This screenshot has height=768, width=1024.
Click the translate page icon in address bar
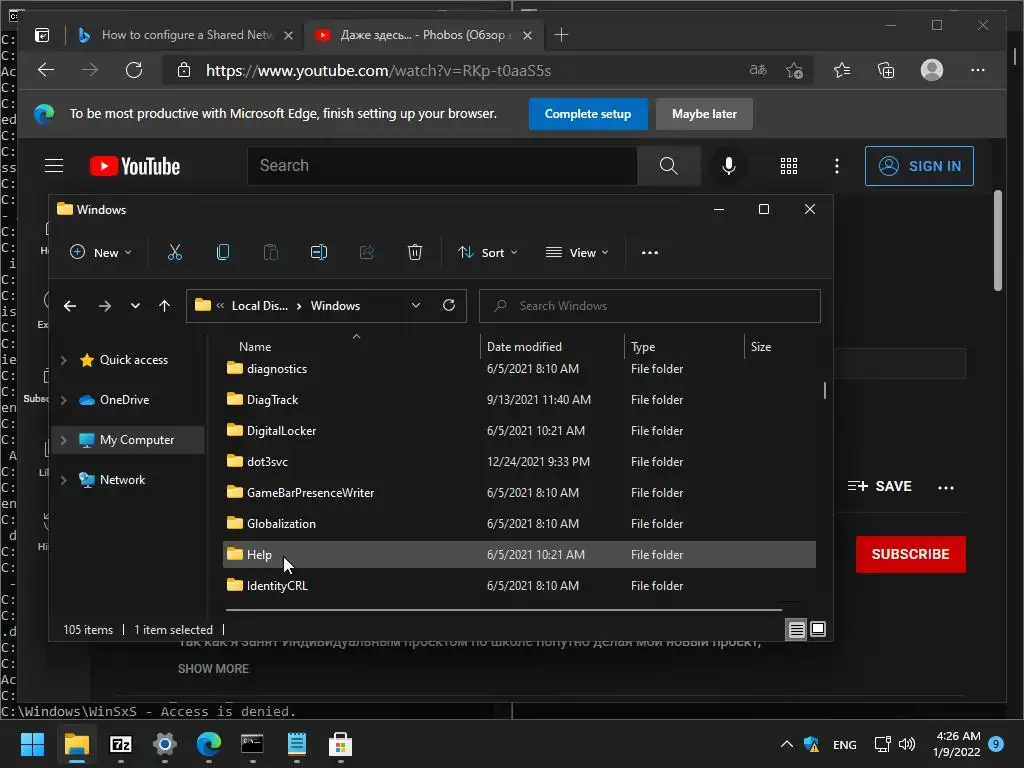(x=758, y=70)
